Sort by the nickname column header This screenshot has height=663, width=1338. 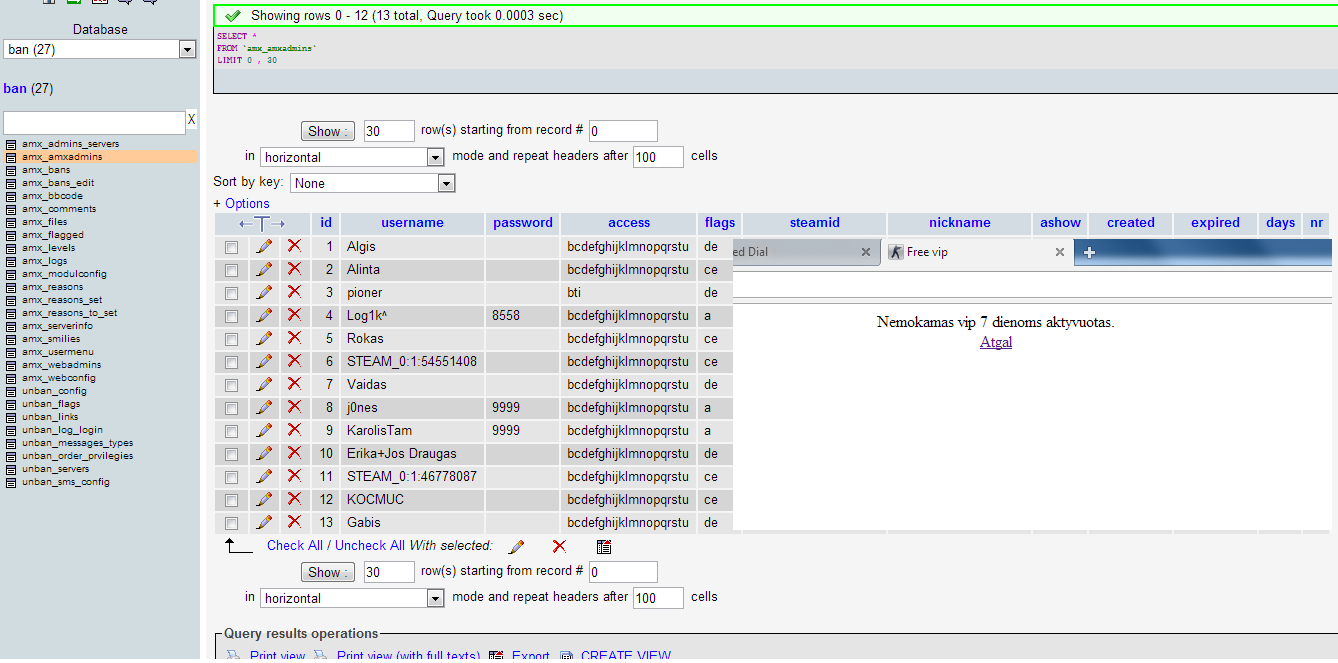click(960, 223)
